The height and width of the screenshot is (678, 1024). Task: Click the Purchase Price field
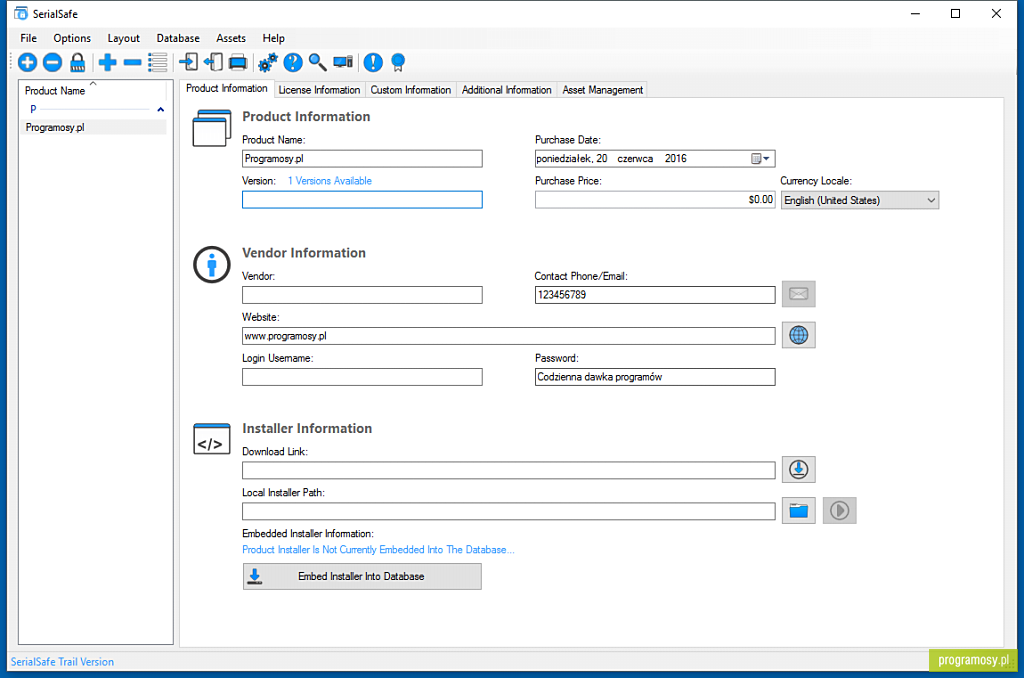655,200
